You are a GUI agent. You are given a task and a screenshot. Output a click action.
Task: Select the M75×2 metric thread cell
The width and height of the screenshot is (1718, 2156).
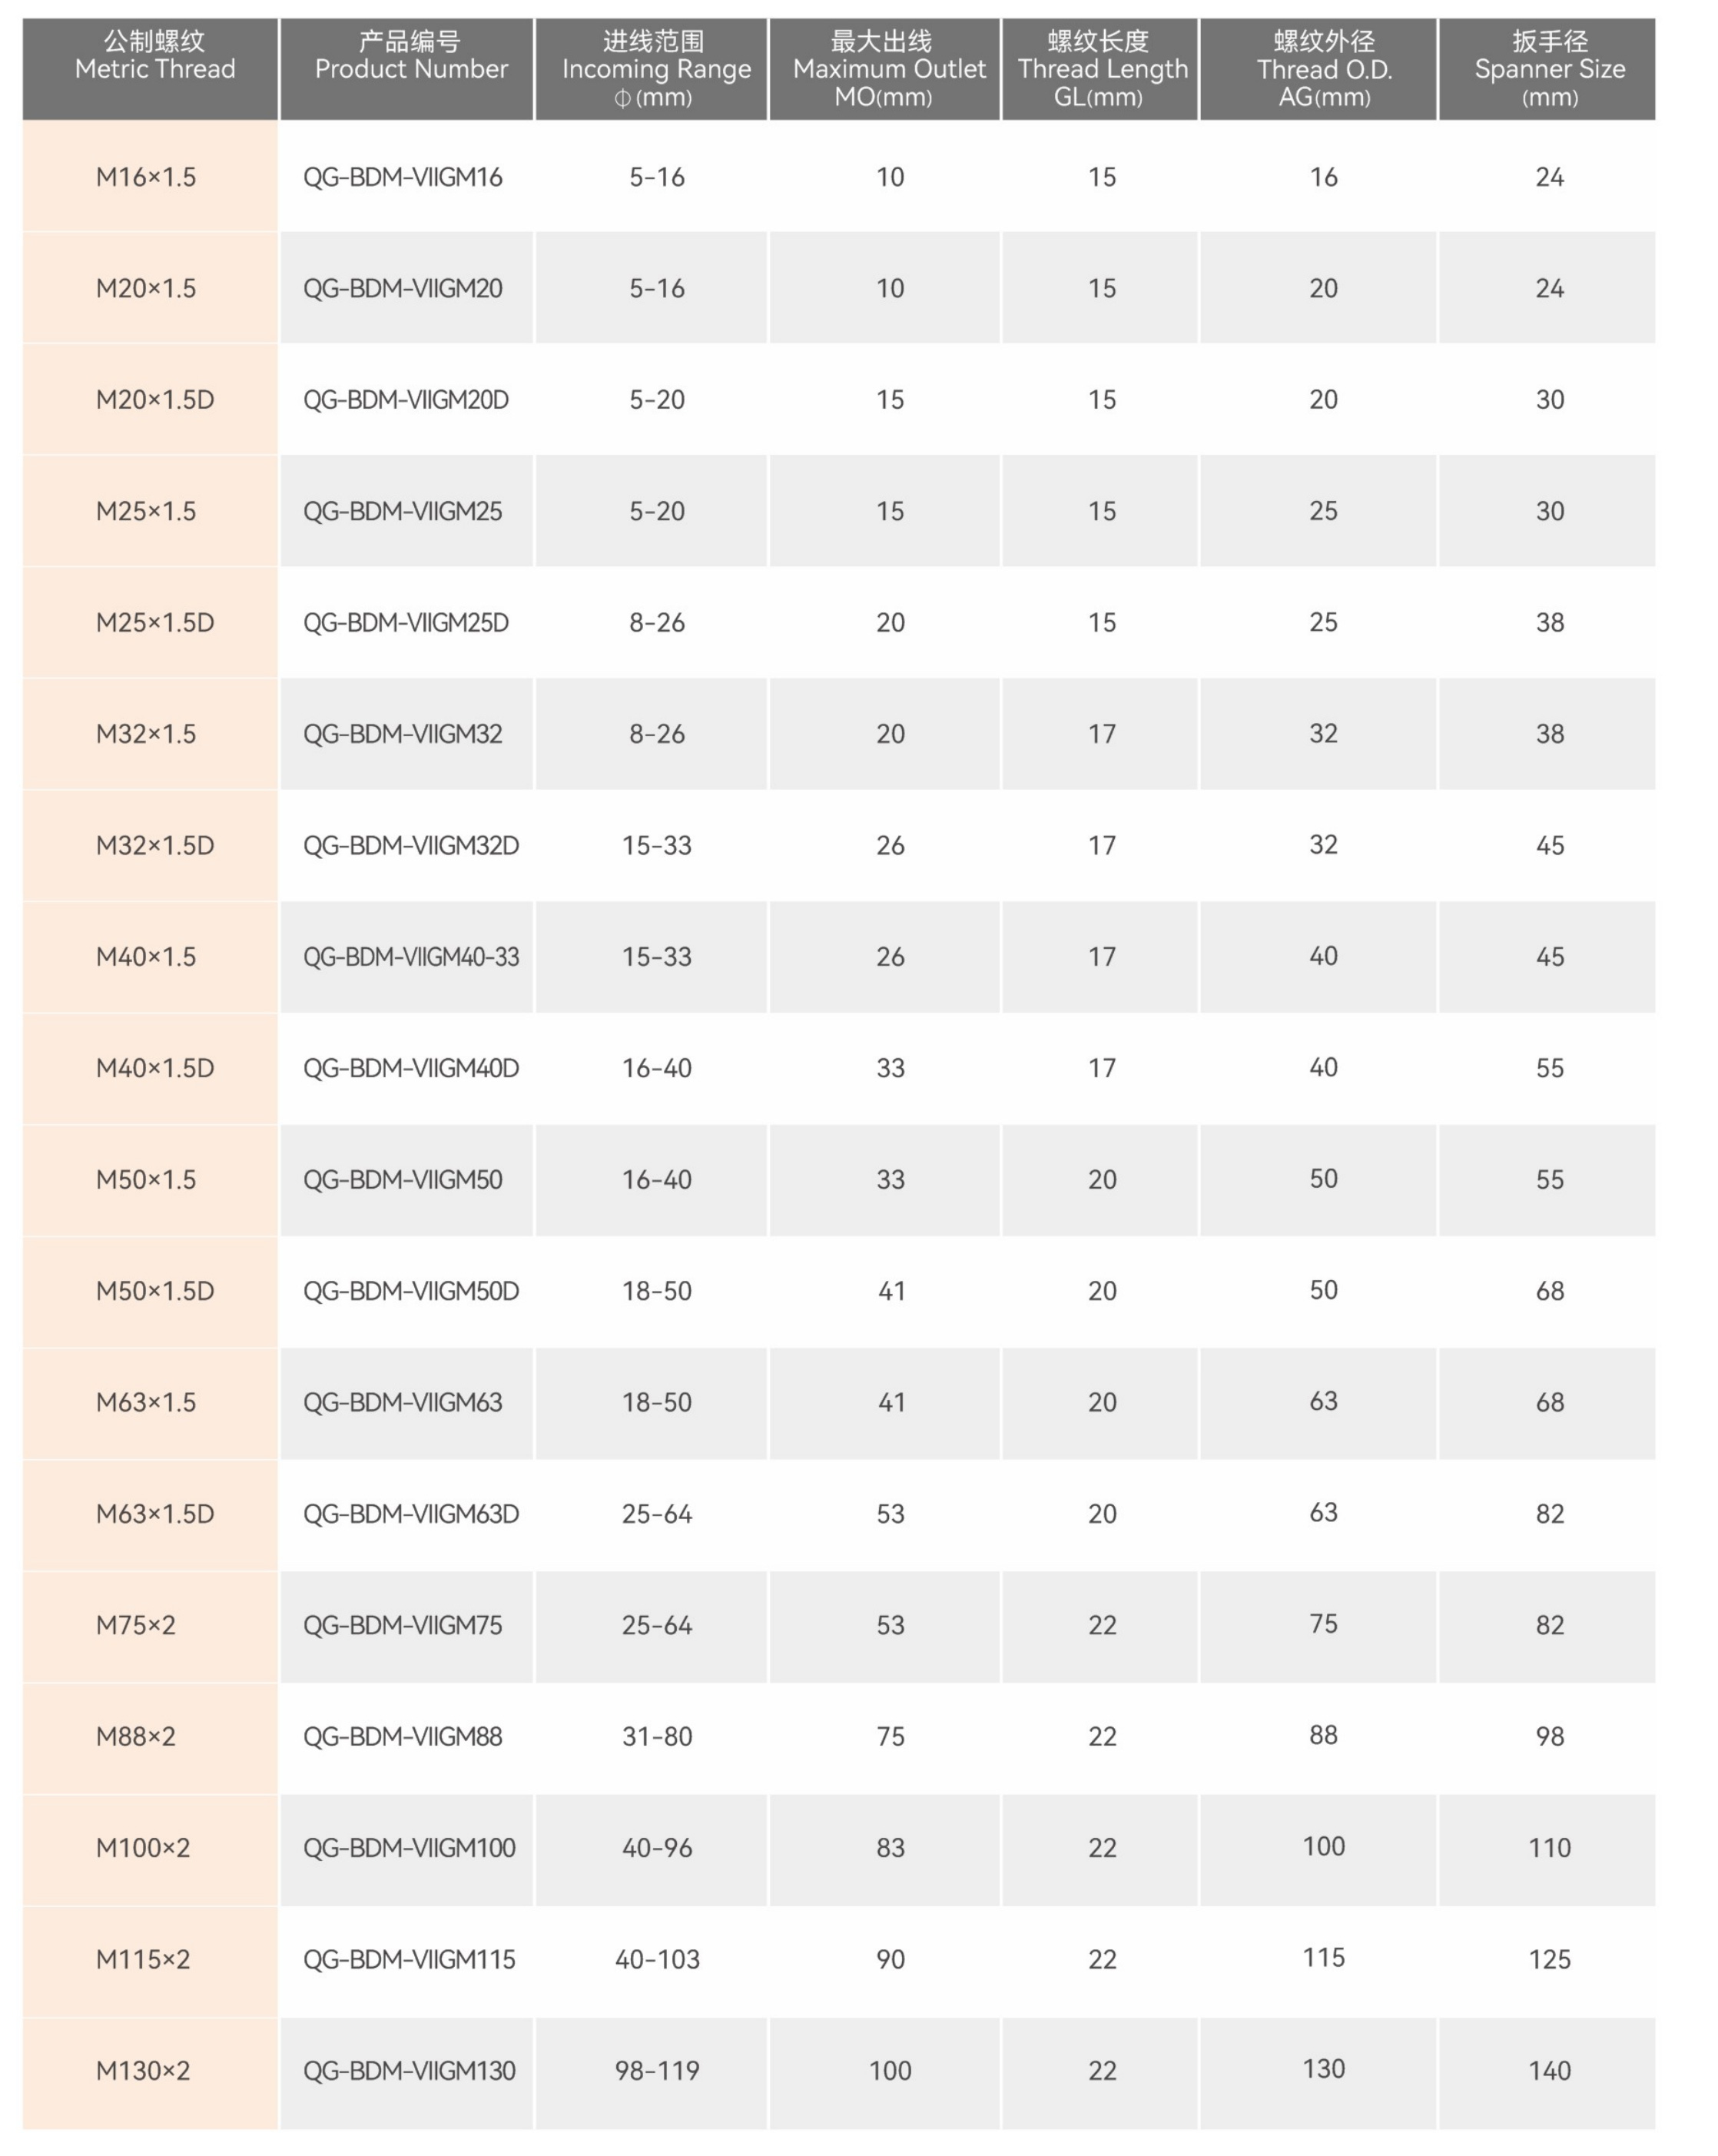[x=136, y=1625]
